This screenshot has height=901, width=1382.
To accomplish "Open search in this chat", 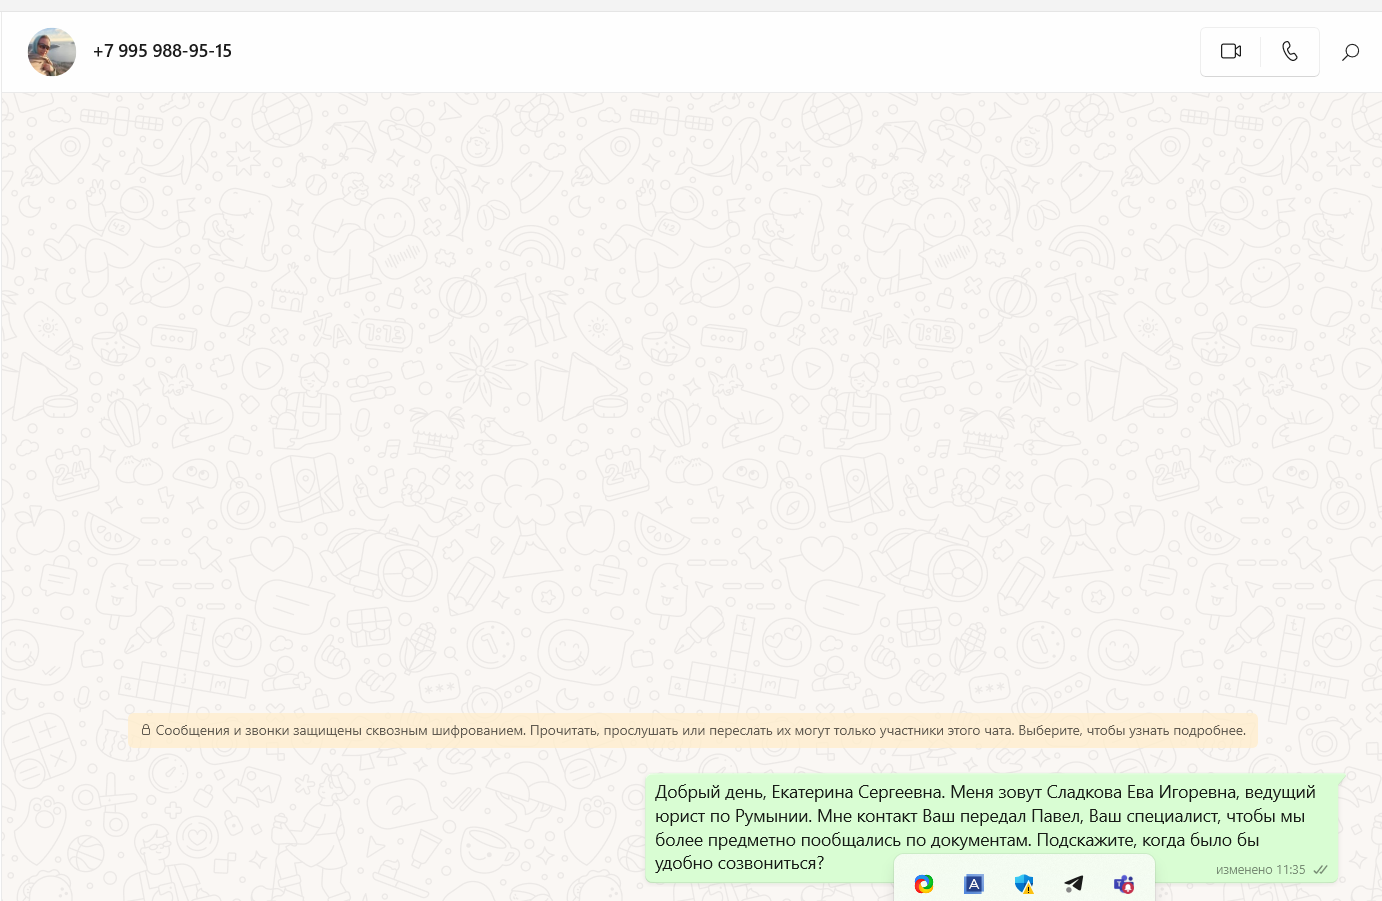I will pos(1351,52).
